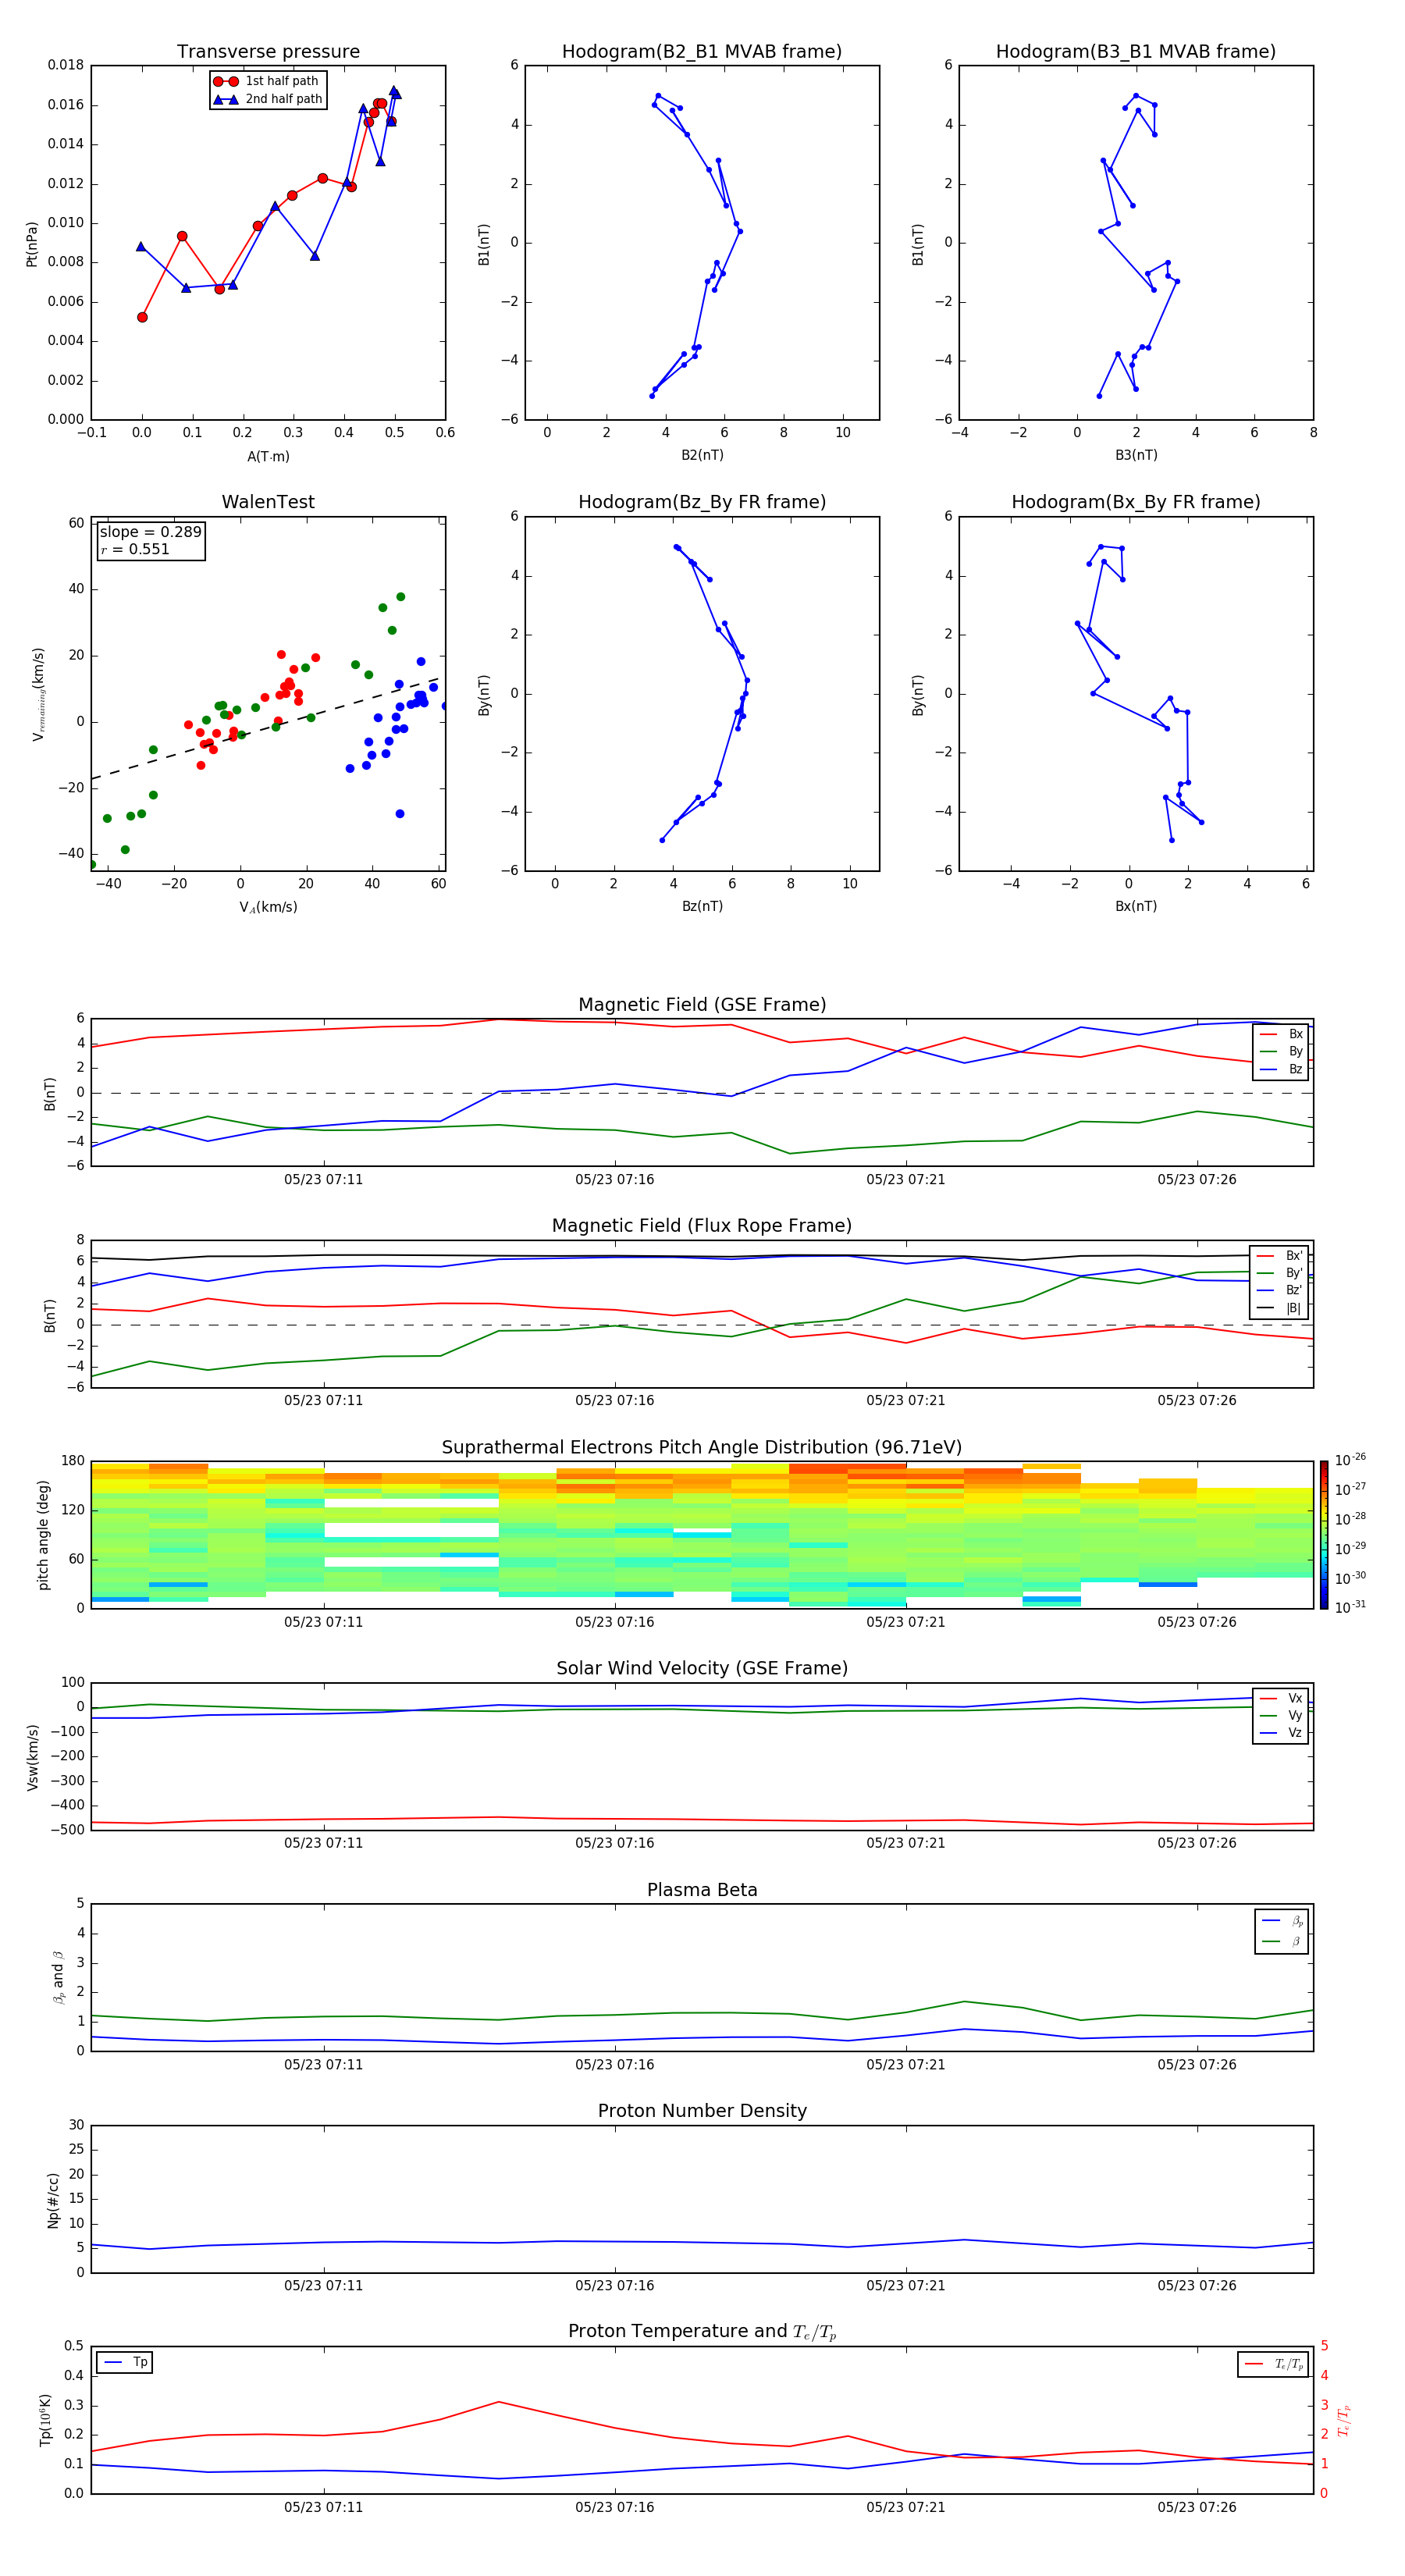Click the "Hodogram(B3_B1 MVAB frame)" title

1136,51
